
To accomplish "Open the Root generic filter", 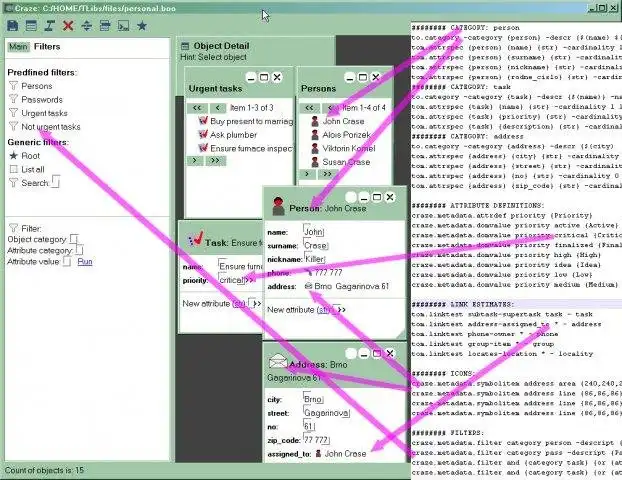I will point(31,156).
